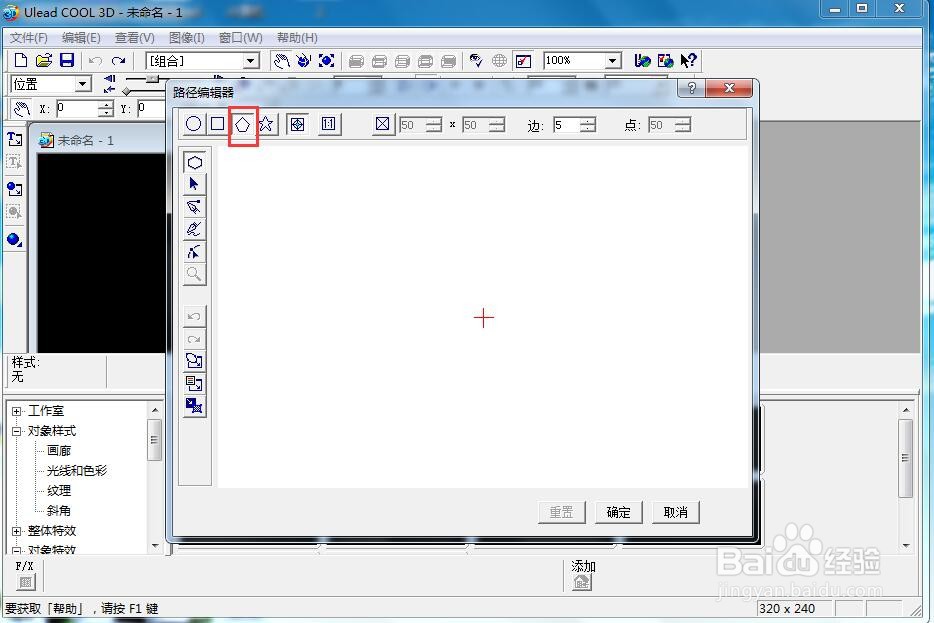Image resolution: width=934 pixels, height=623 pixels.
Task: Click the insert geometric sphere icon
Action: pyautogui.click(x=14, y=239)
